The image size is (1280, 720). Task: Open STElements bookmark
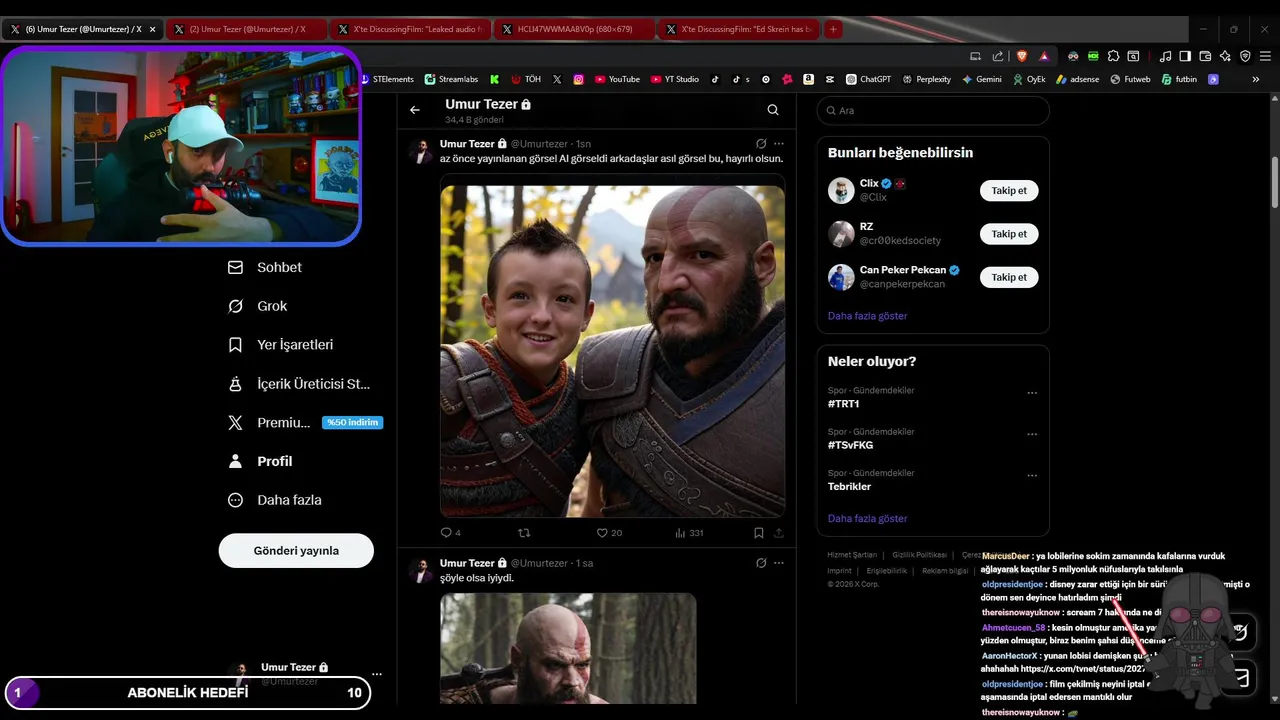[x=388, y=79]
